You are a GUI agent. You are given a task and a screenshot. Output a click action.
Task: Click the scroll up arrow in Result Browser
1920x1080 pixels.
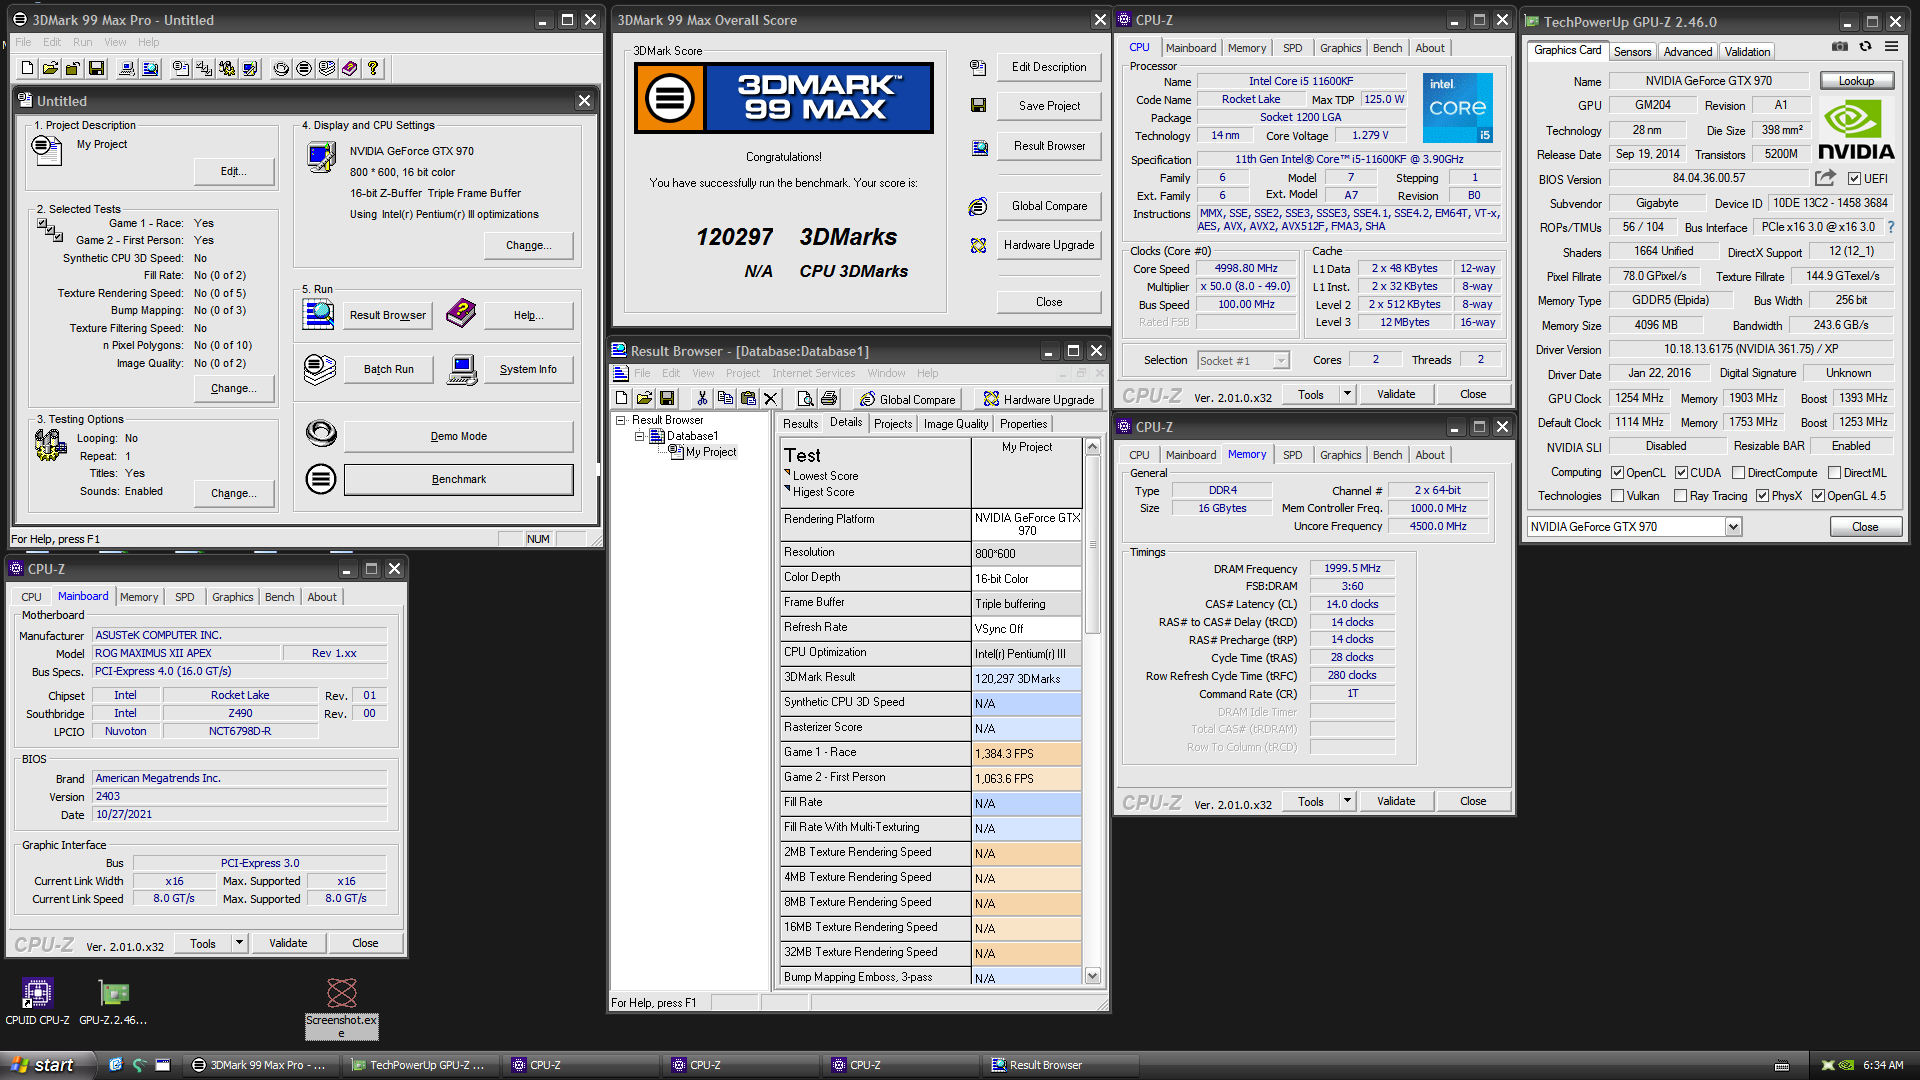pyautogui.click(x=1093, y=447)
